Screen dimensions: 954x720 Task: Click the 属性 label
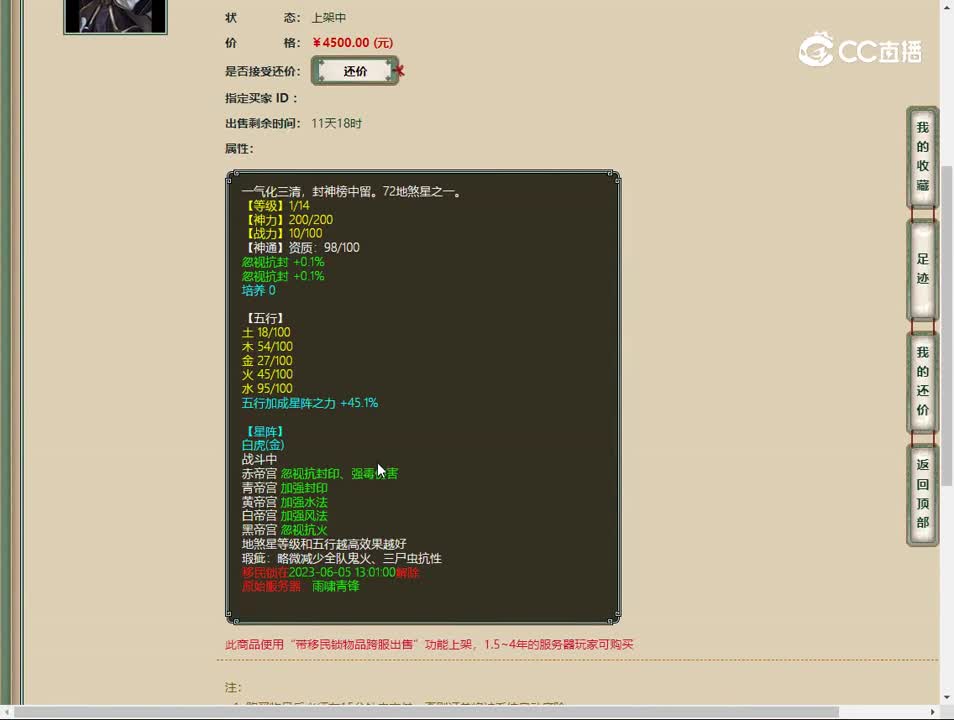239,149
